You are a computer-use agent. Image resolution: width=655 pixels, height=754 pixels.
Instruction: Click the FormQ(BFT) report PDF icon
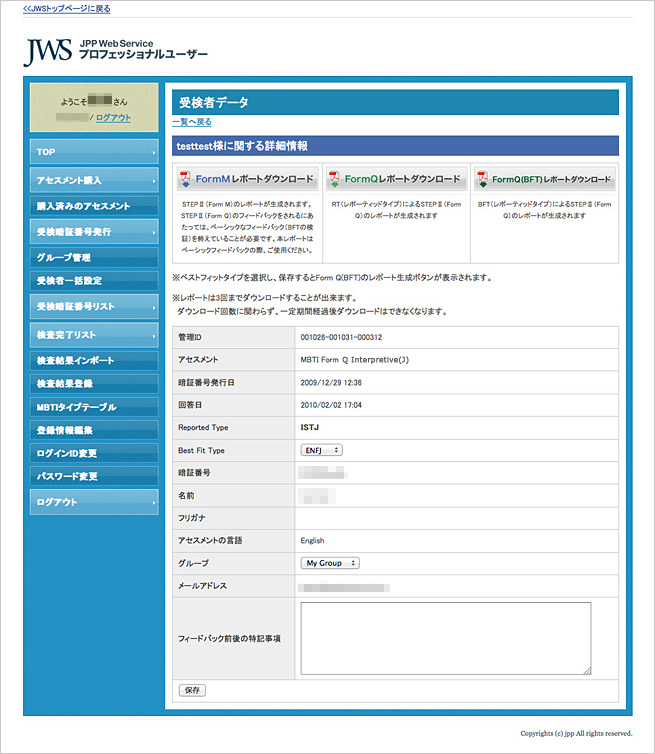point(482,180)
